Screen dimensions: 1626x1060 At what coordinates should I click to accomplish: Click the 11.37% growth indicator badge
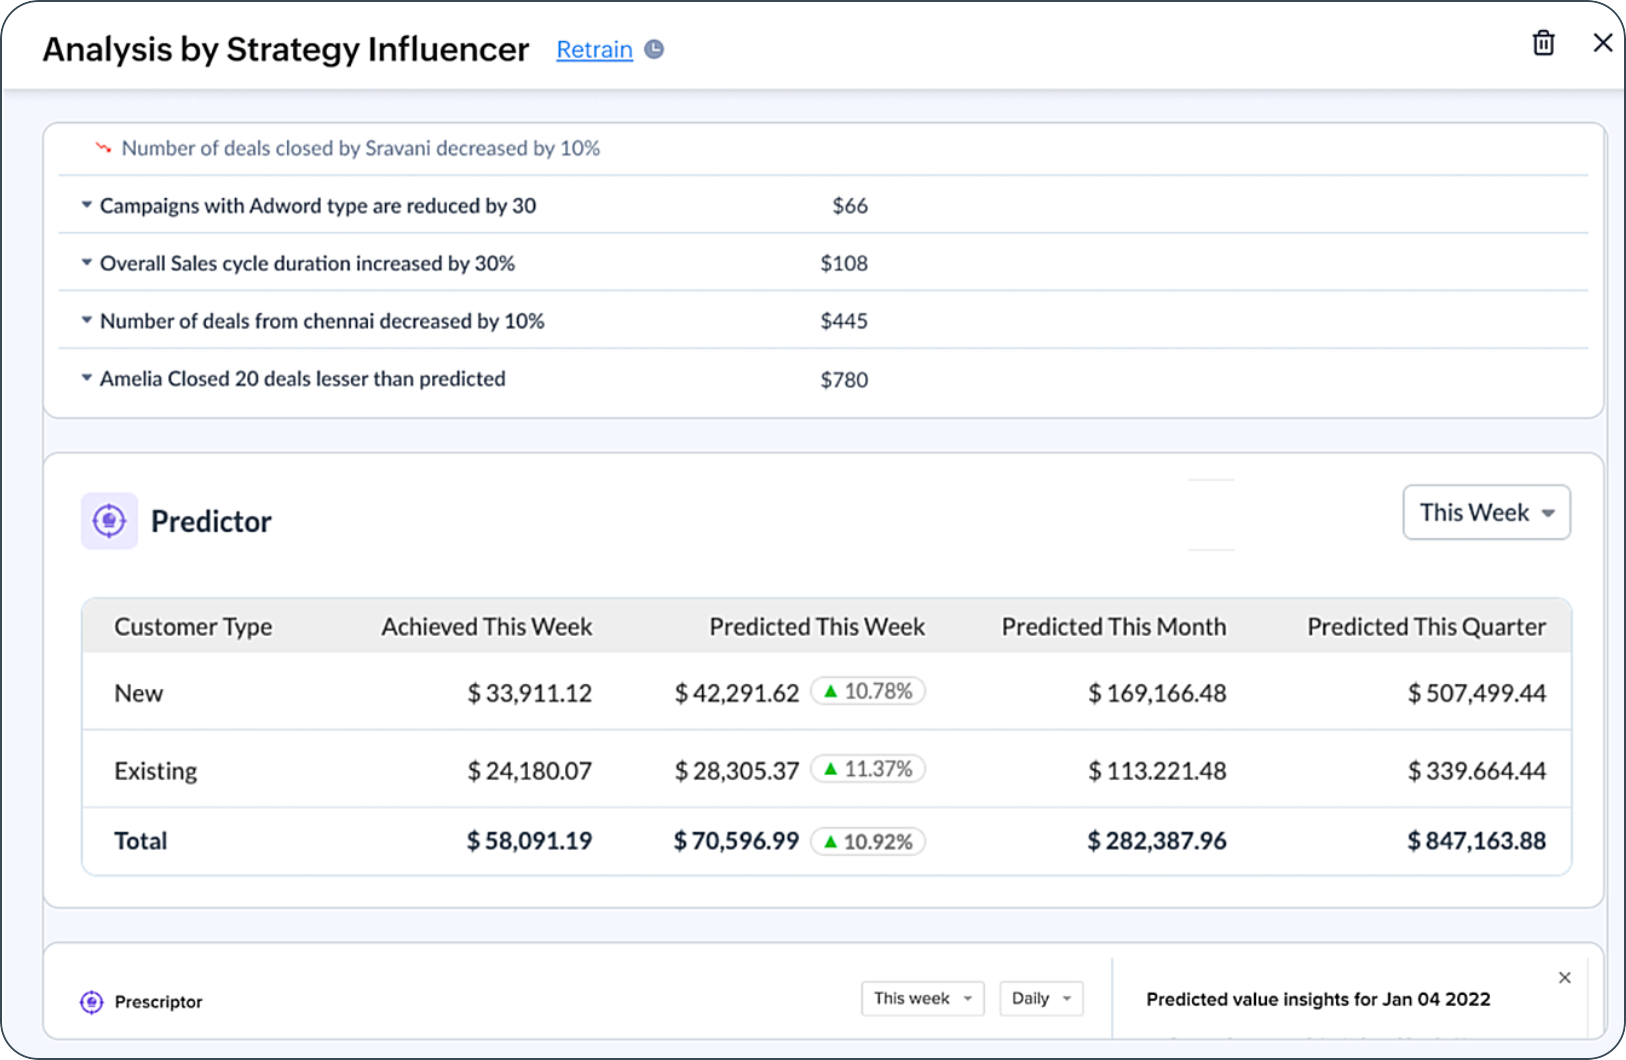point(867,769)
